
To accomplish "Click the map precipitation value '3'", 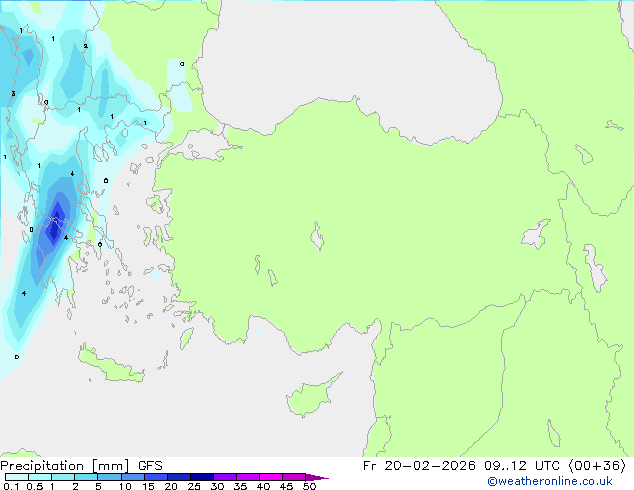I will pos(13,94).
